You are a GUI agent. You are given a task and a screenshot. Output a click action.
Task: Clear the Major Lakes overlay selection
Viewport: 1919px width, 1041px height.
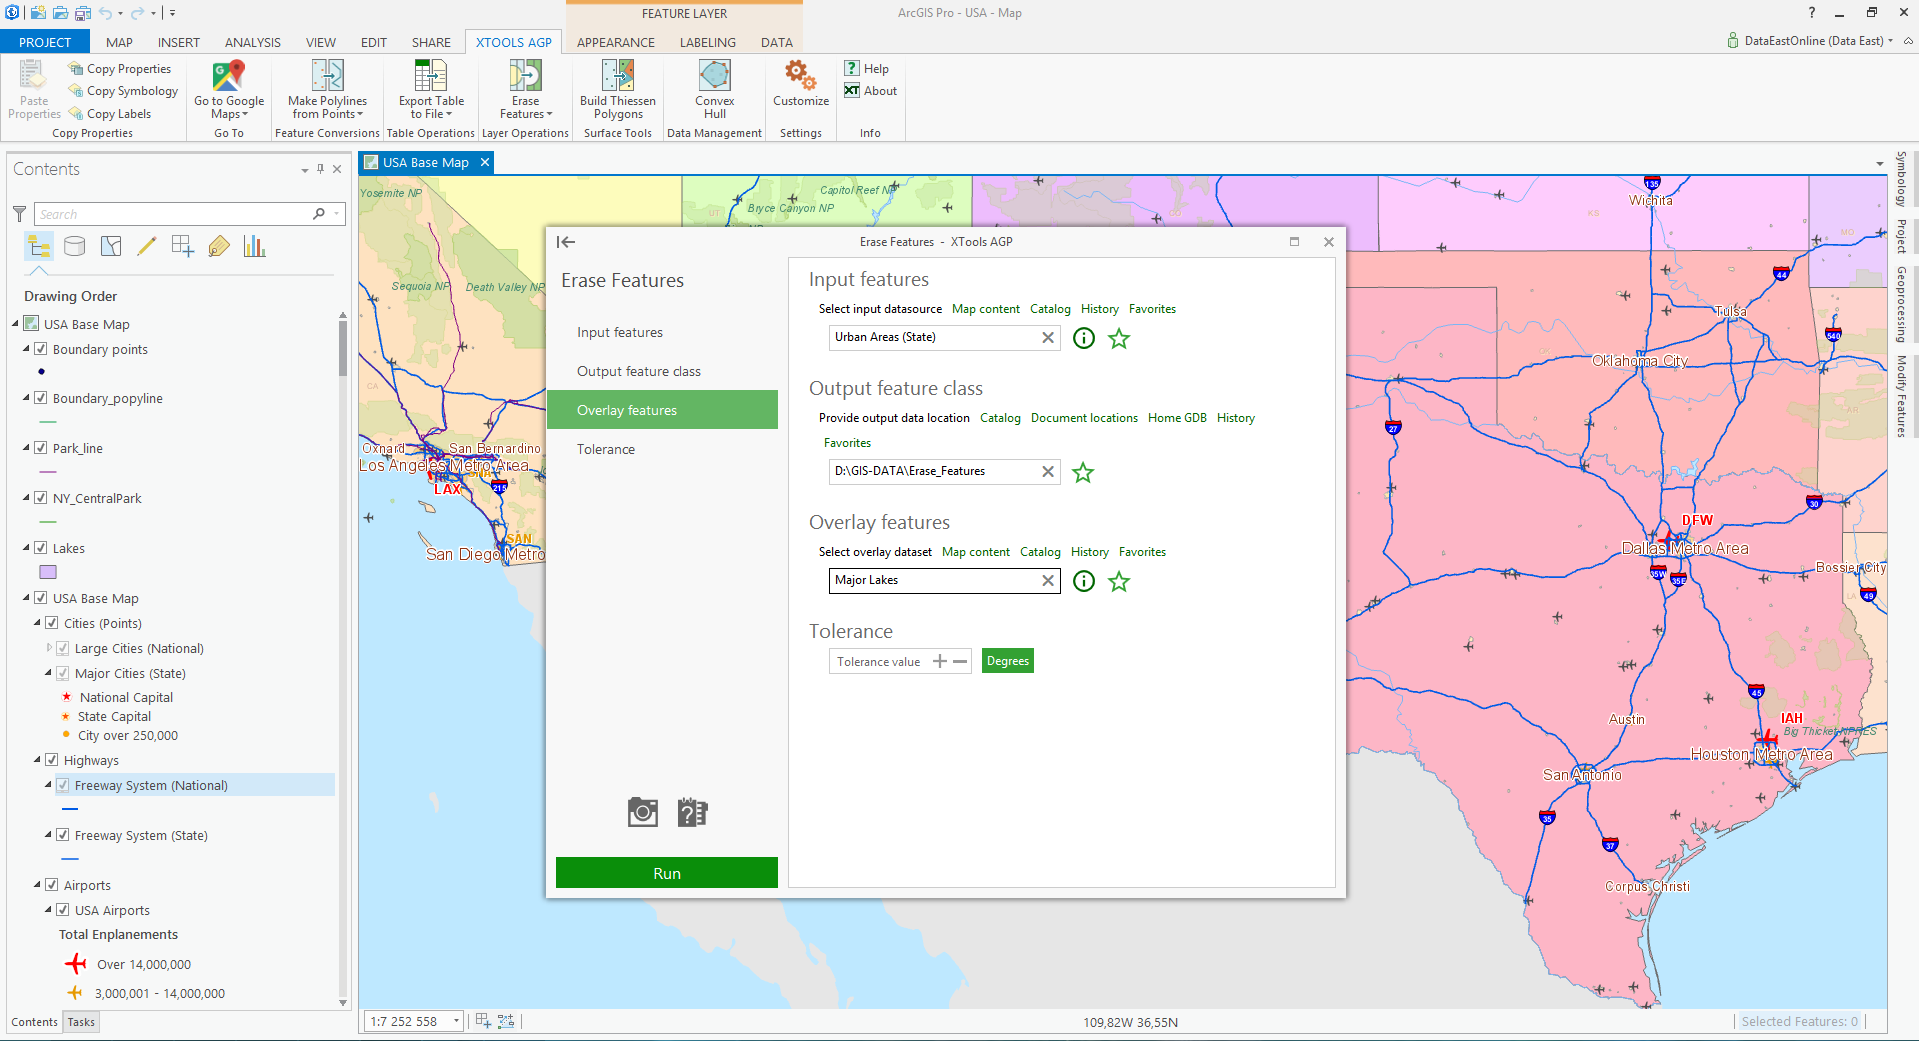click(1048, 580)
